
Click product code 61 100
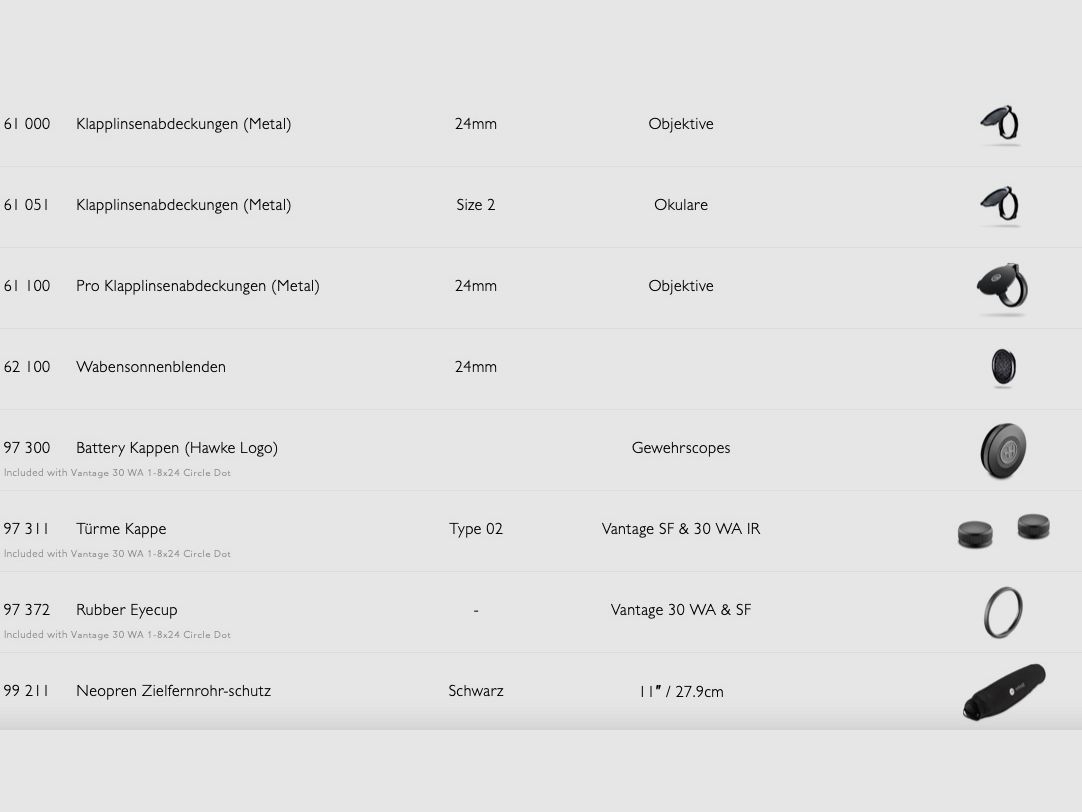click(27, 286)
